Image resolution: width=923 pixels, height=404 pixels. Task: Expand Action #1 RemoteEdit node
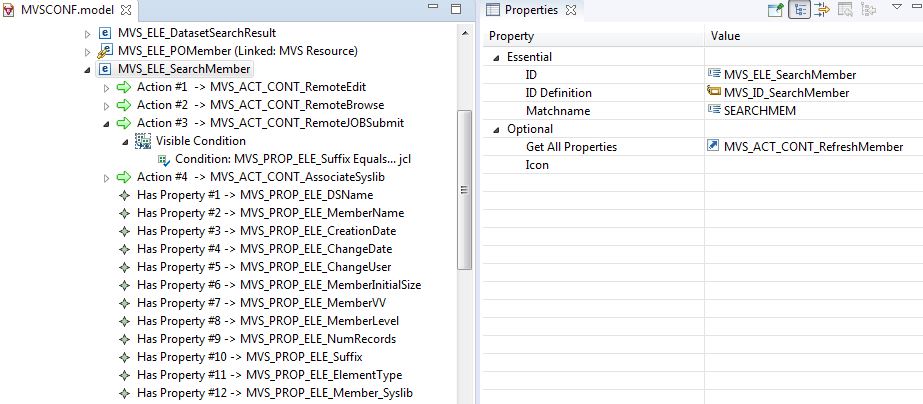tap(107, 88)
